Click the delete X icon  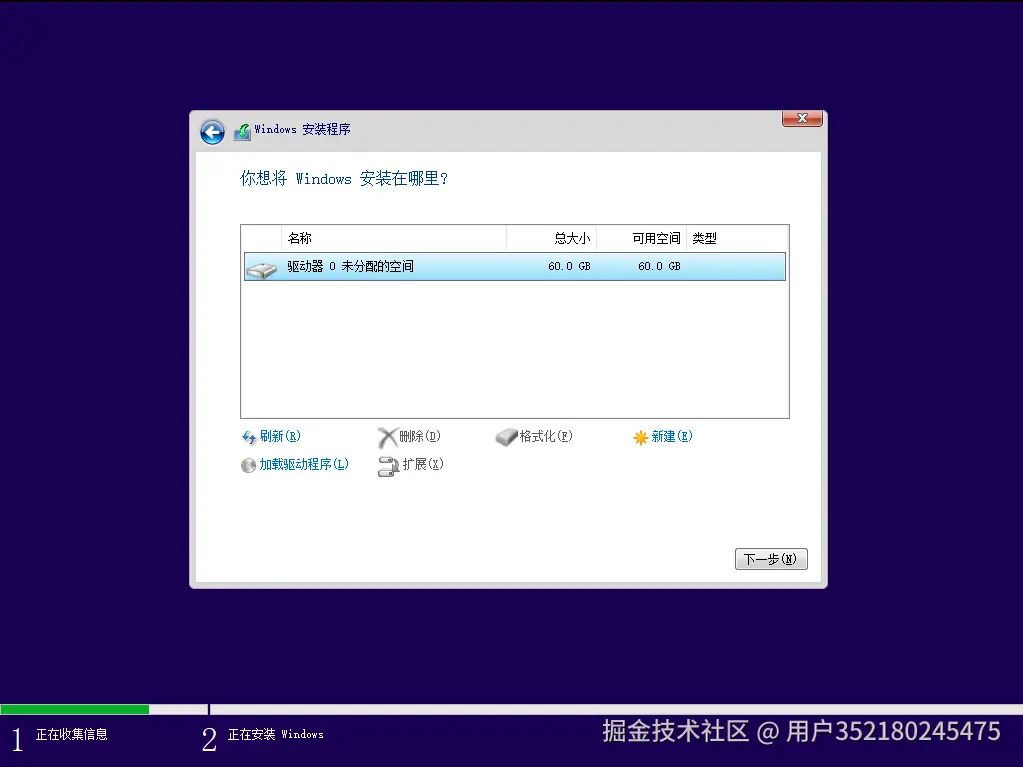tap(387, 437)
